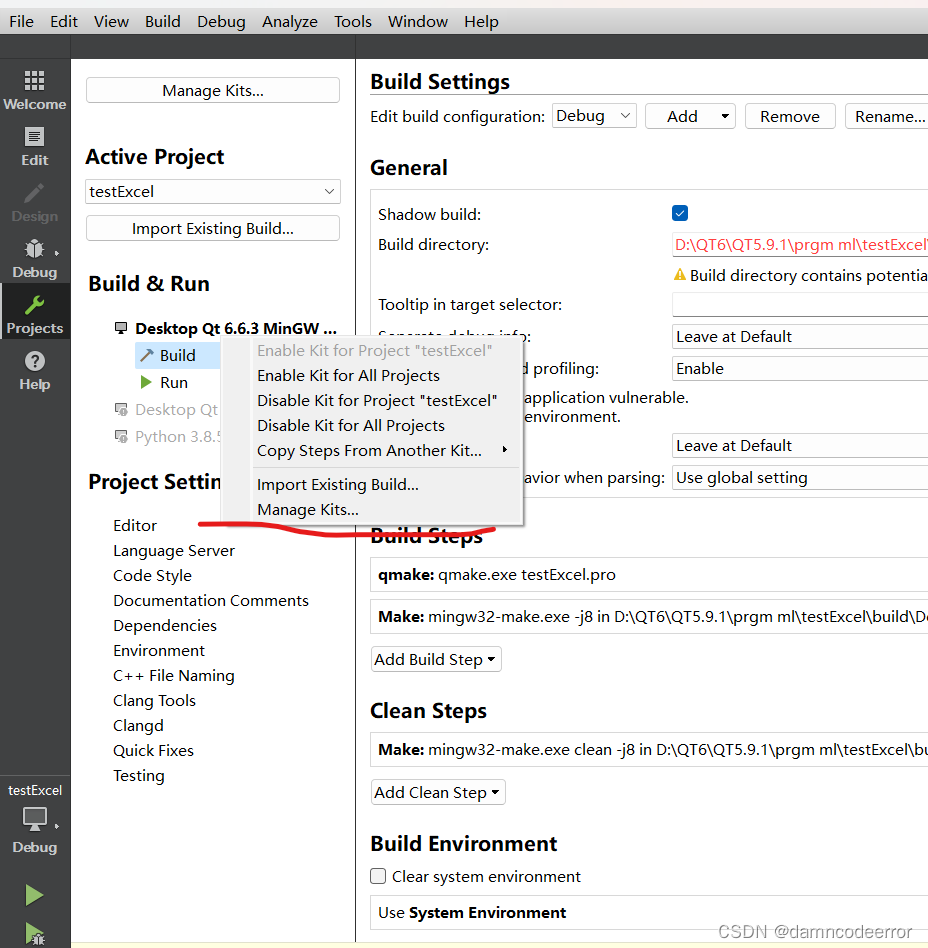928x948 pixels.
Task: Click the Rename... button
Action: (x=887, y=116)
